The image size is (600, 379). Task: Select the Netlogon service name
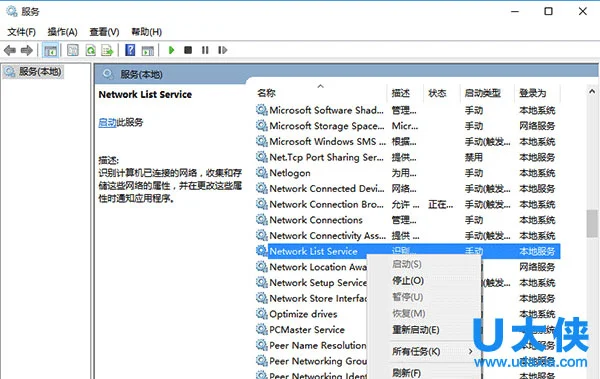coord(290,173)
